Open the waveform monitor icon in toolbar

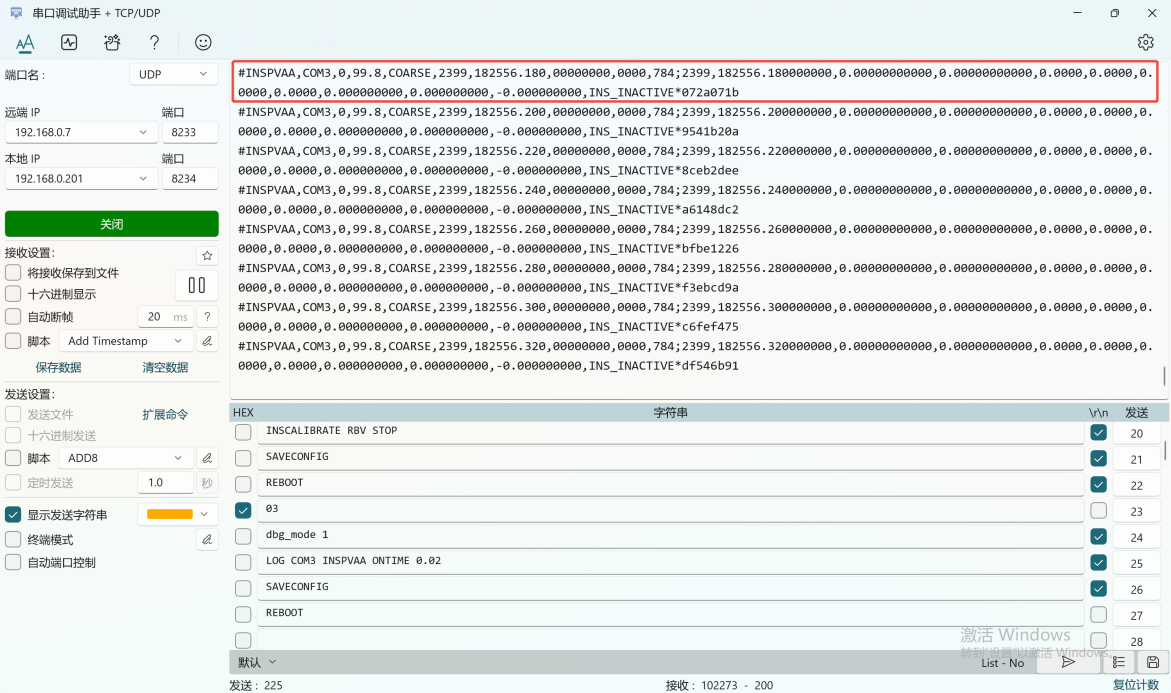69,43
